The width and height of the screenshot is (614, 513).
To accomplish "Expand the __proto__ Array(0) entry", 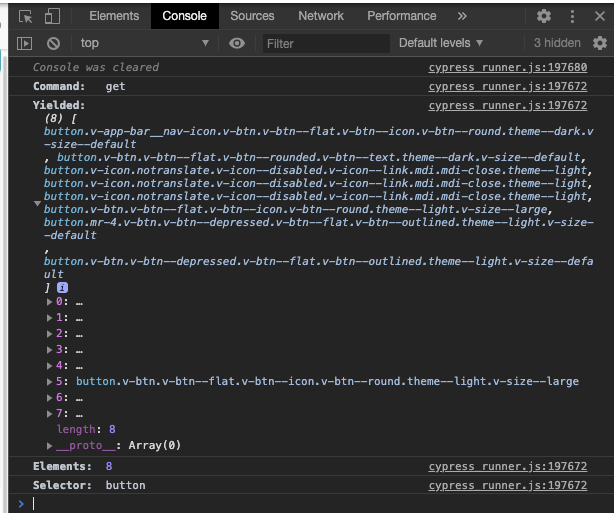I will tap(49, 446).
